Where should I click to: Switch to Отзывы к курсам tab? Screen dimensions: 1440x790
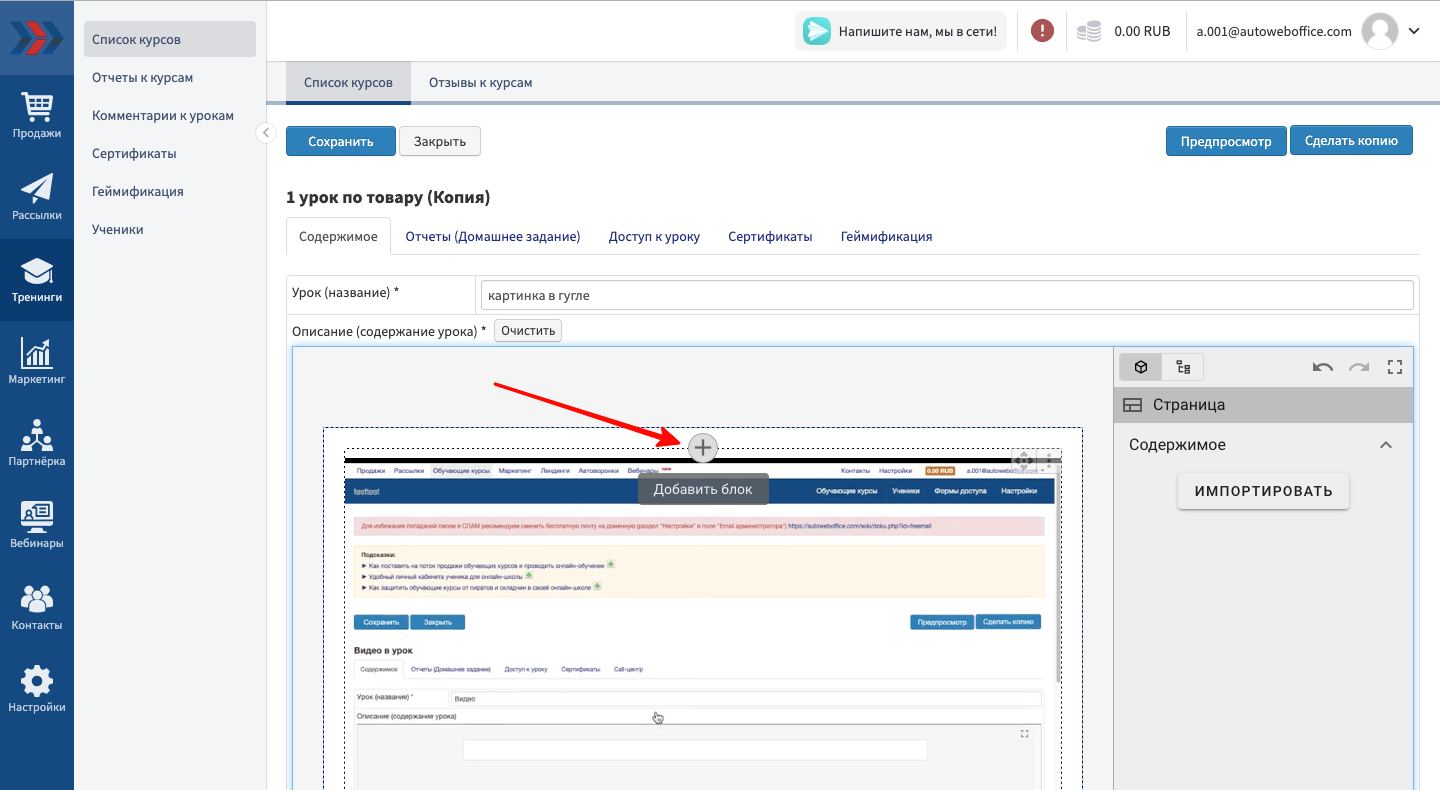click(x=480, y=83)
